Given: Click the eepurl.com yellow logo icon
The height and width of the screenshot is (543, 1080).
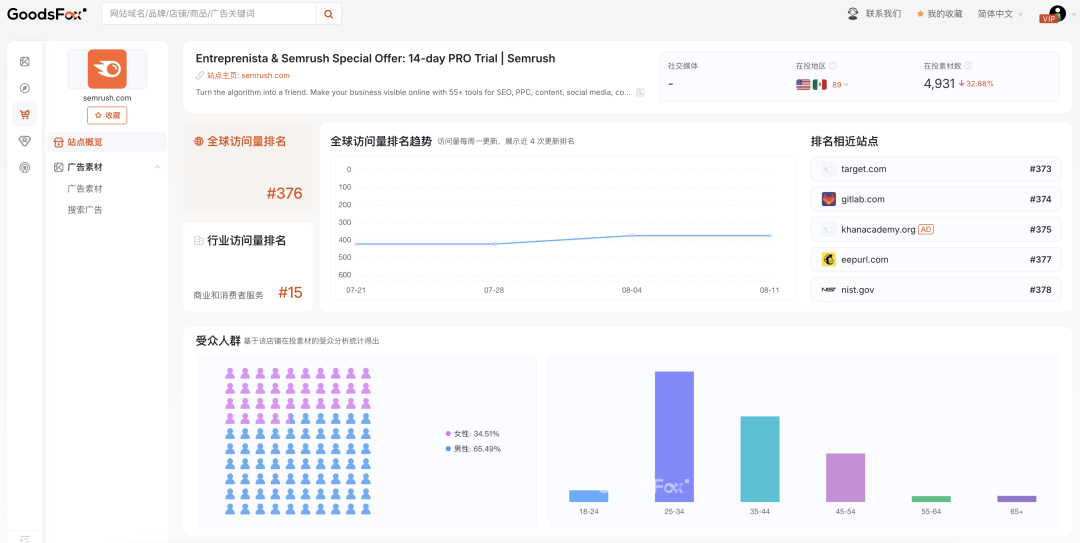Looking at the screenshot, I should 829,260.
